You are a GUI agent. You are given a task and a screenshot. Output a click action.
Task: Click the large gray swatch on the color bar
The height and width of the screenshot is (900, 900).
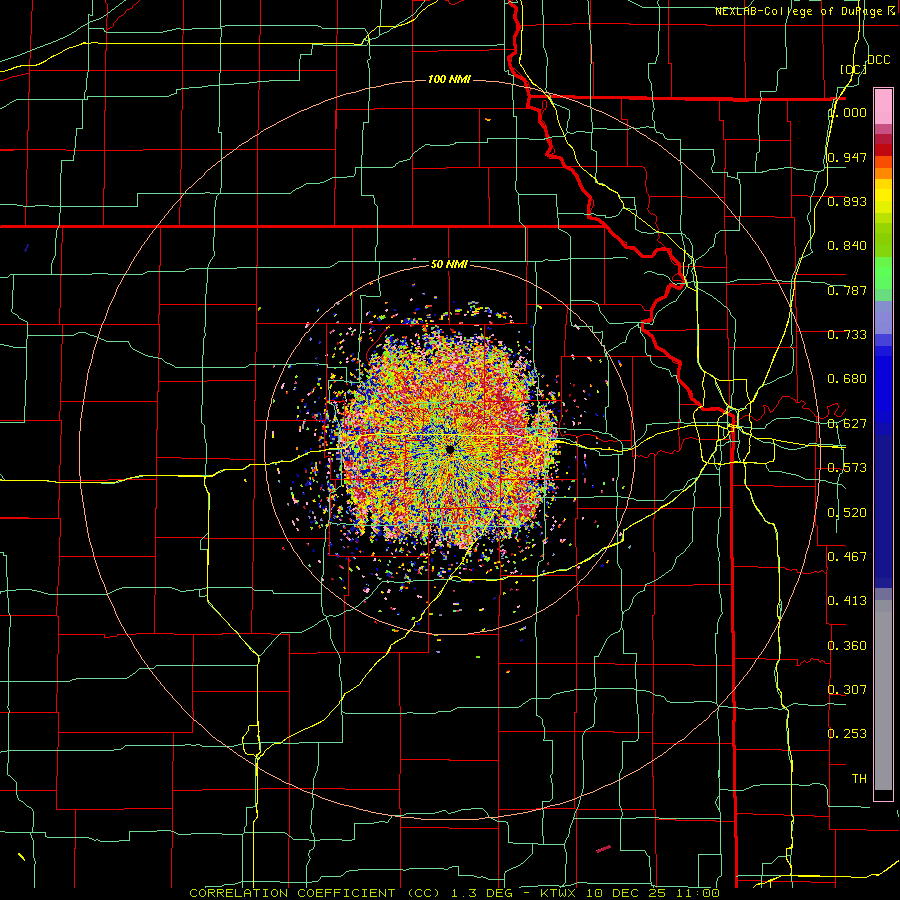[883, 700]
